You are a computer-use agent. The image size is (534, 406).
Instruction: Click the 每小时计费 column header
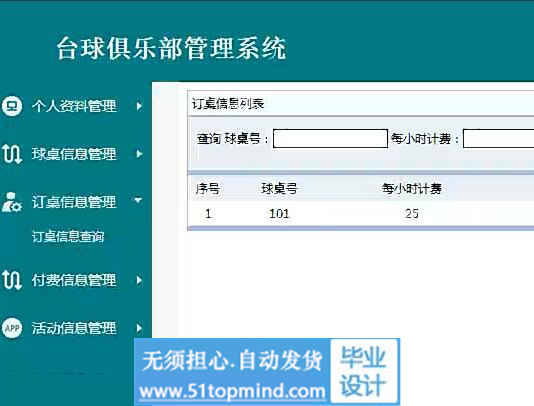(411, 188)
